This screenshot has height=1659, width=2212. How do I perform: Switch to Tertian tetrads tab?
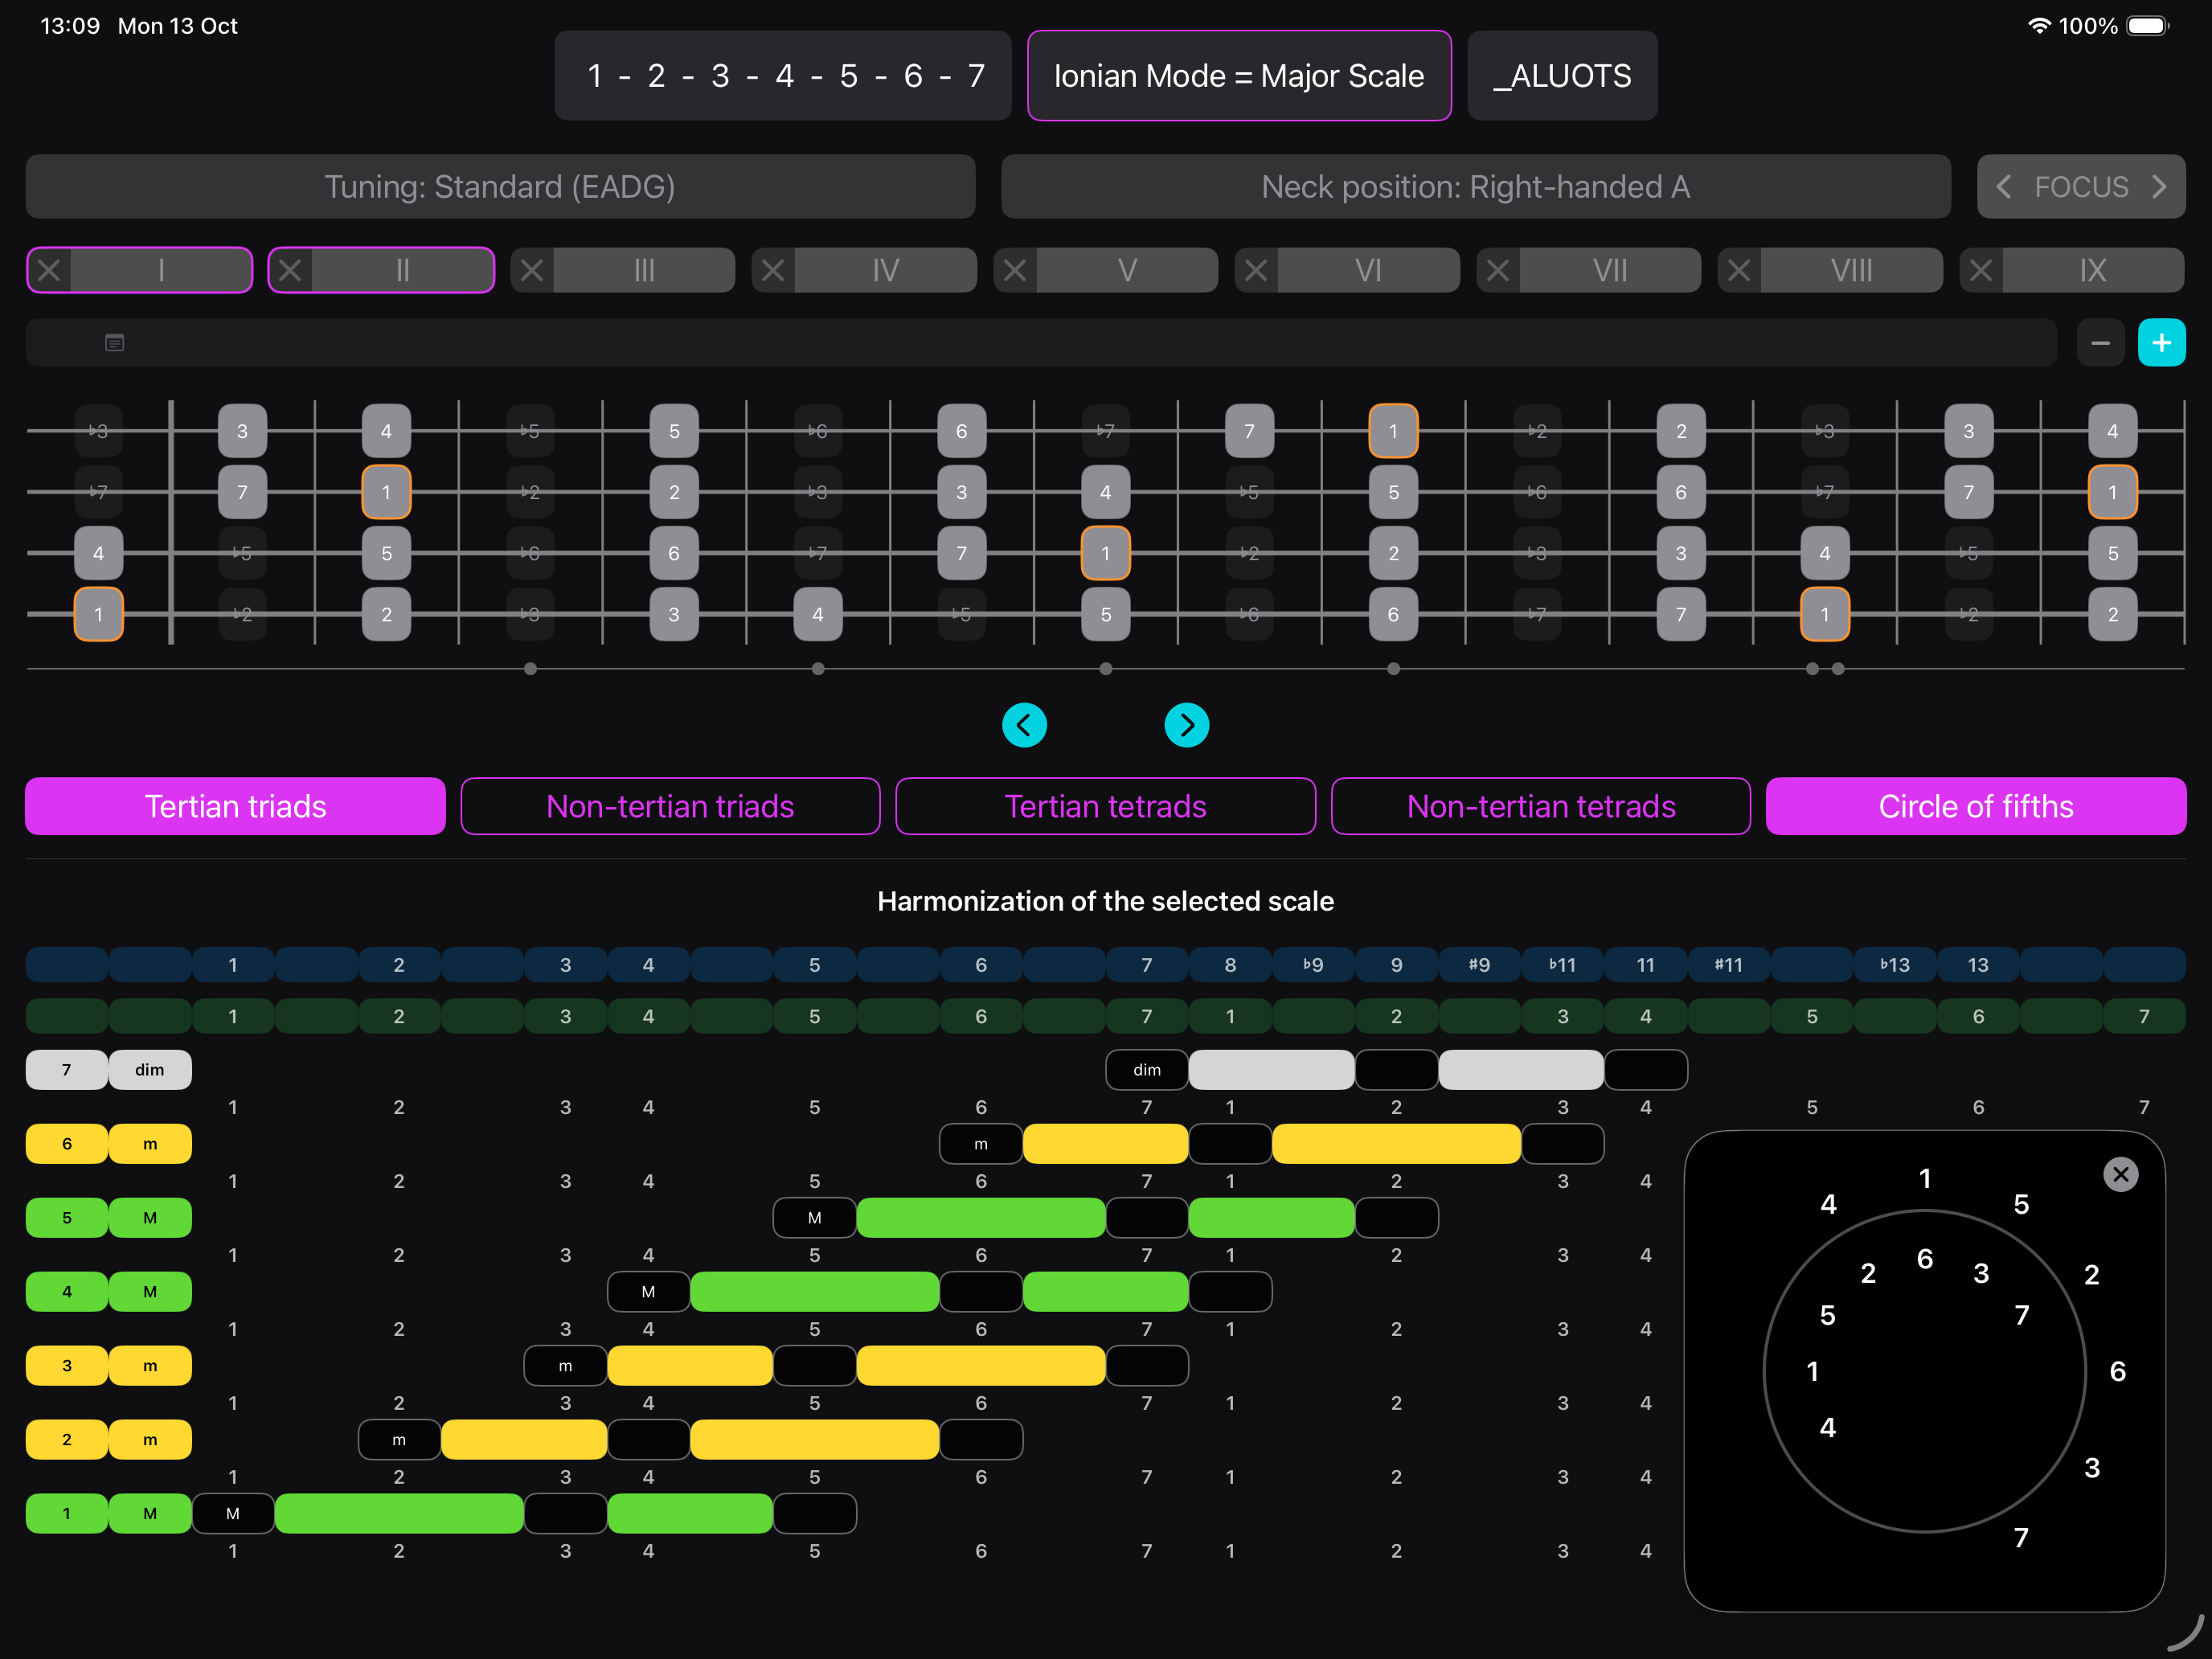tap(1105, 806)
